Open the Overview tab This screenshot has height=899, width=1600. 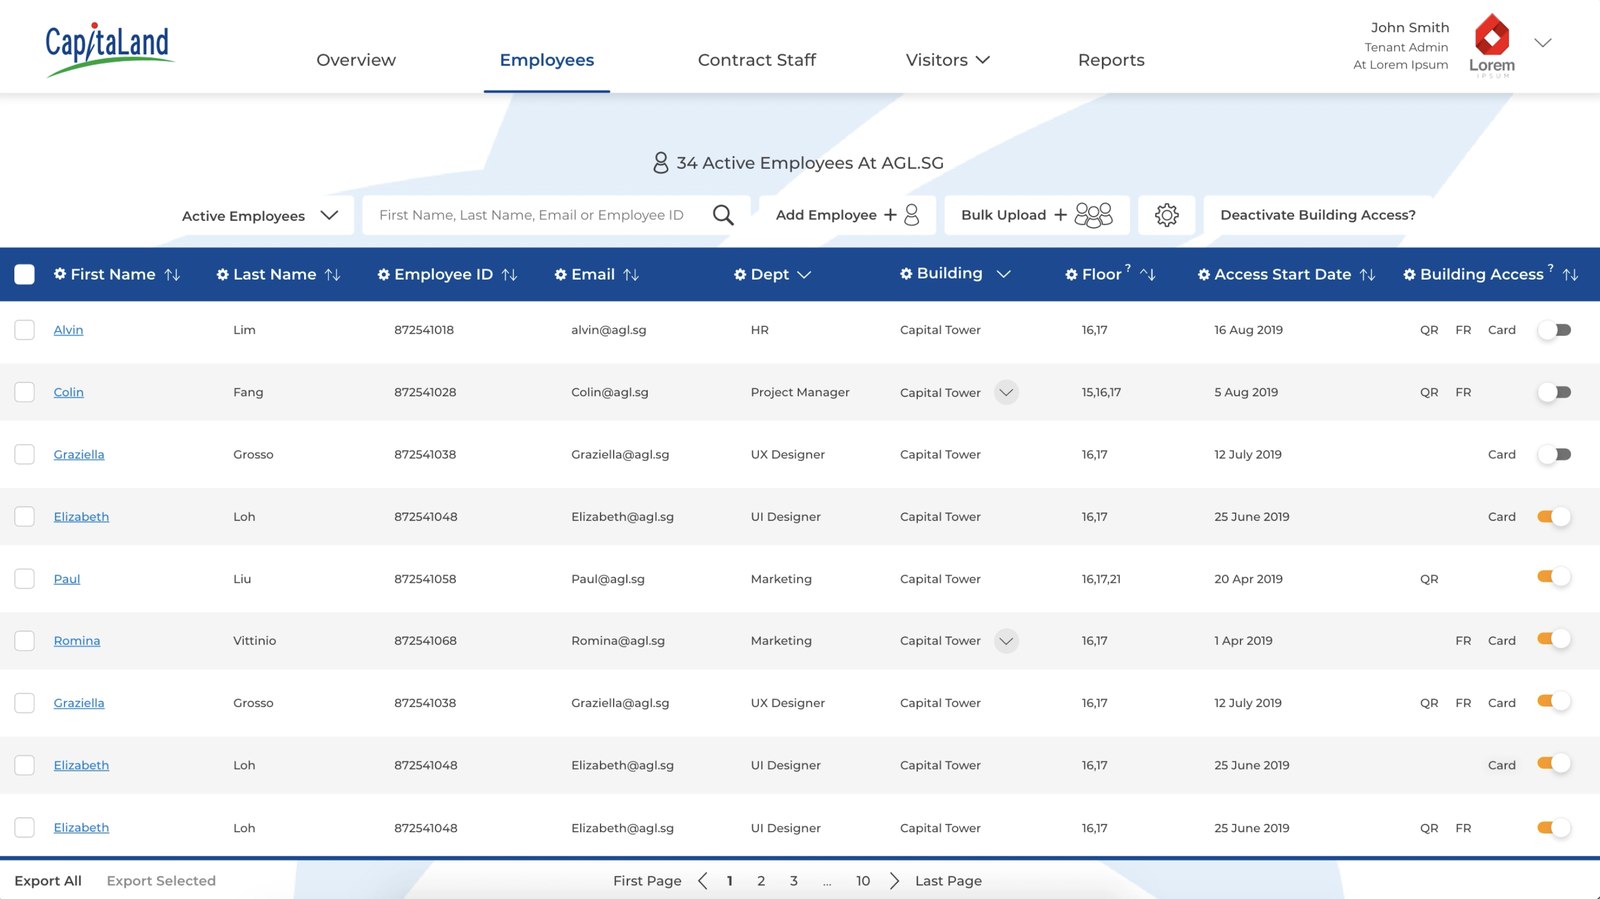point(356,60)
